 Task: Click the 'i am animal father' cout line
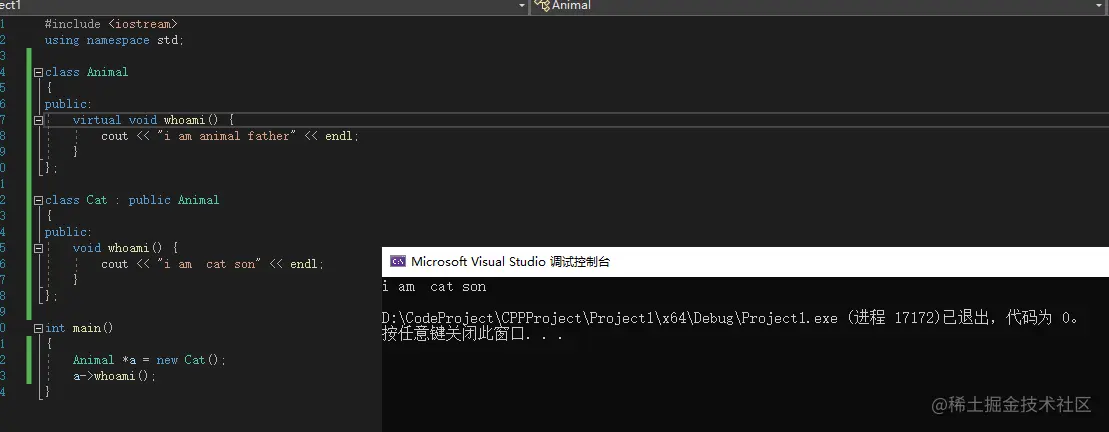[x=230, y=136]
